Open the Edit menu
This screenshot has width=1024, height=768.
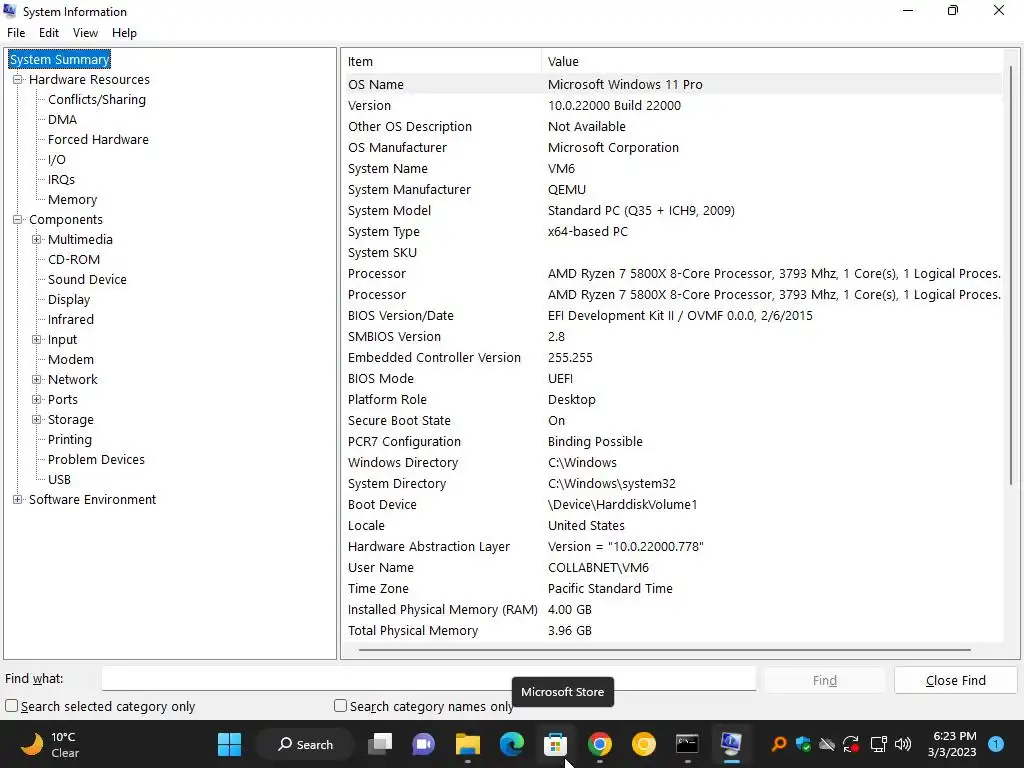point(49,33)
